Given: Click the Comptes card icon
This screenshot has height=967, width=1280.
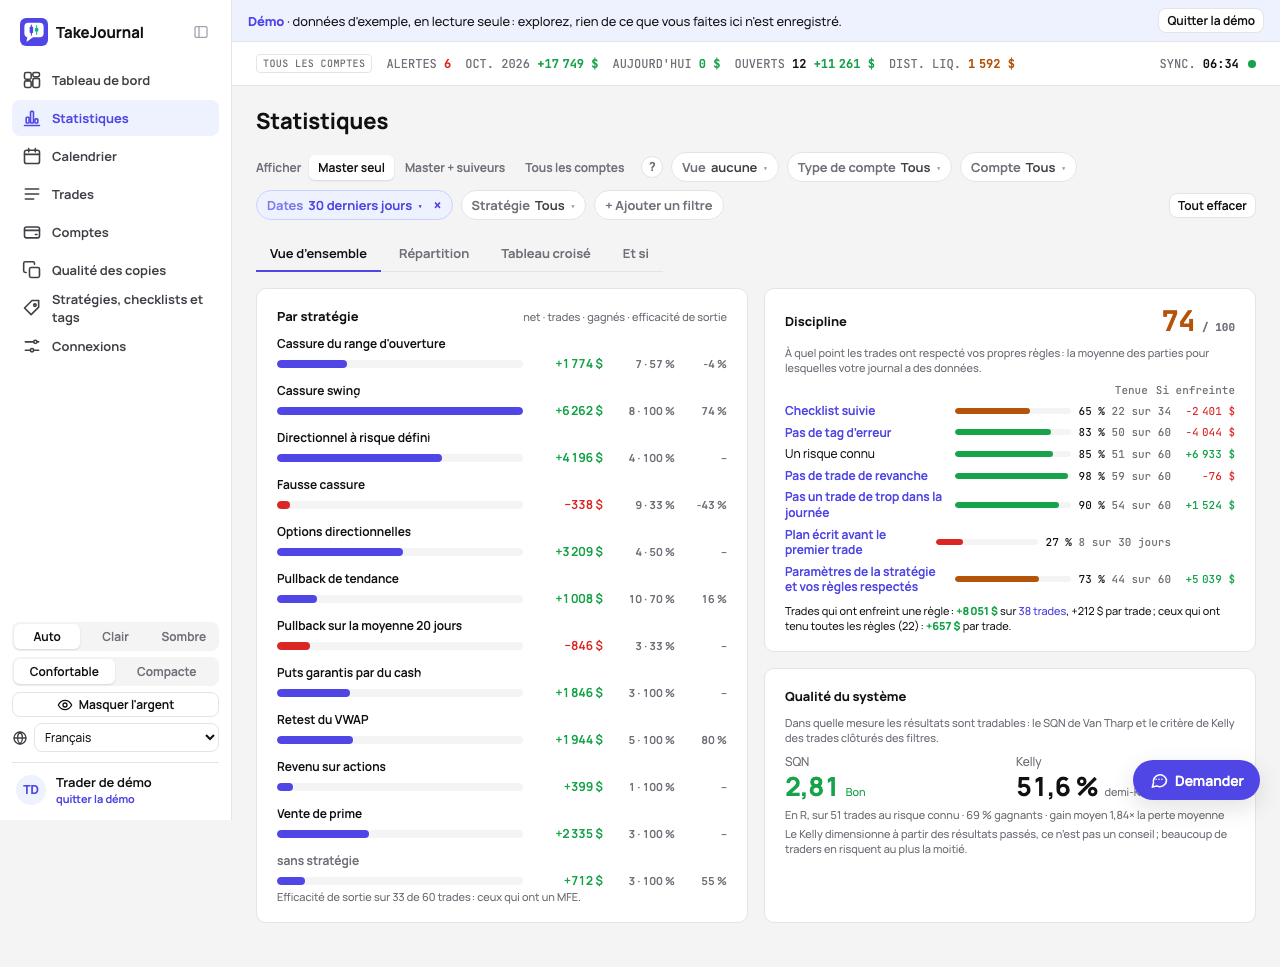Looking at the screenshot, I should [32, 232].
